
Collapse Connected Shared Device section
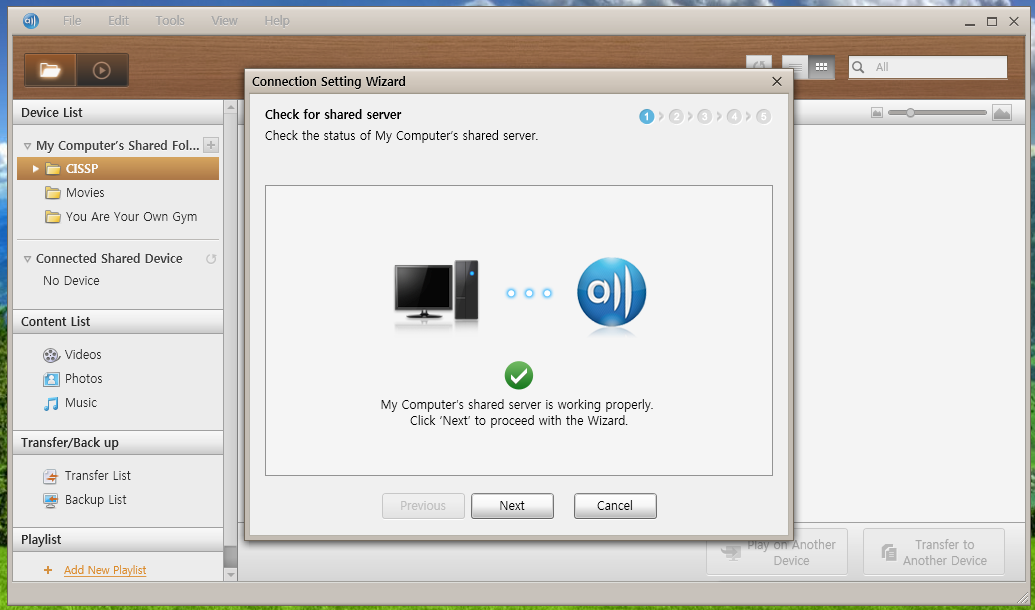click(x=27, y=259)
